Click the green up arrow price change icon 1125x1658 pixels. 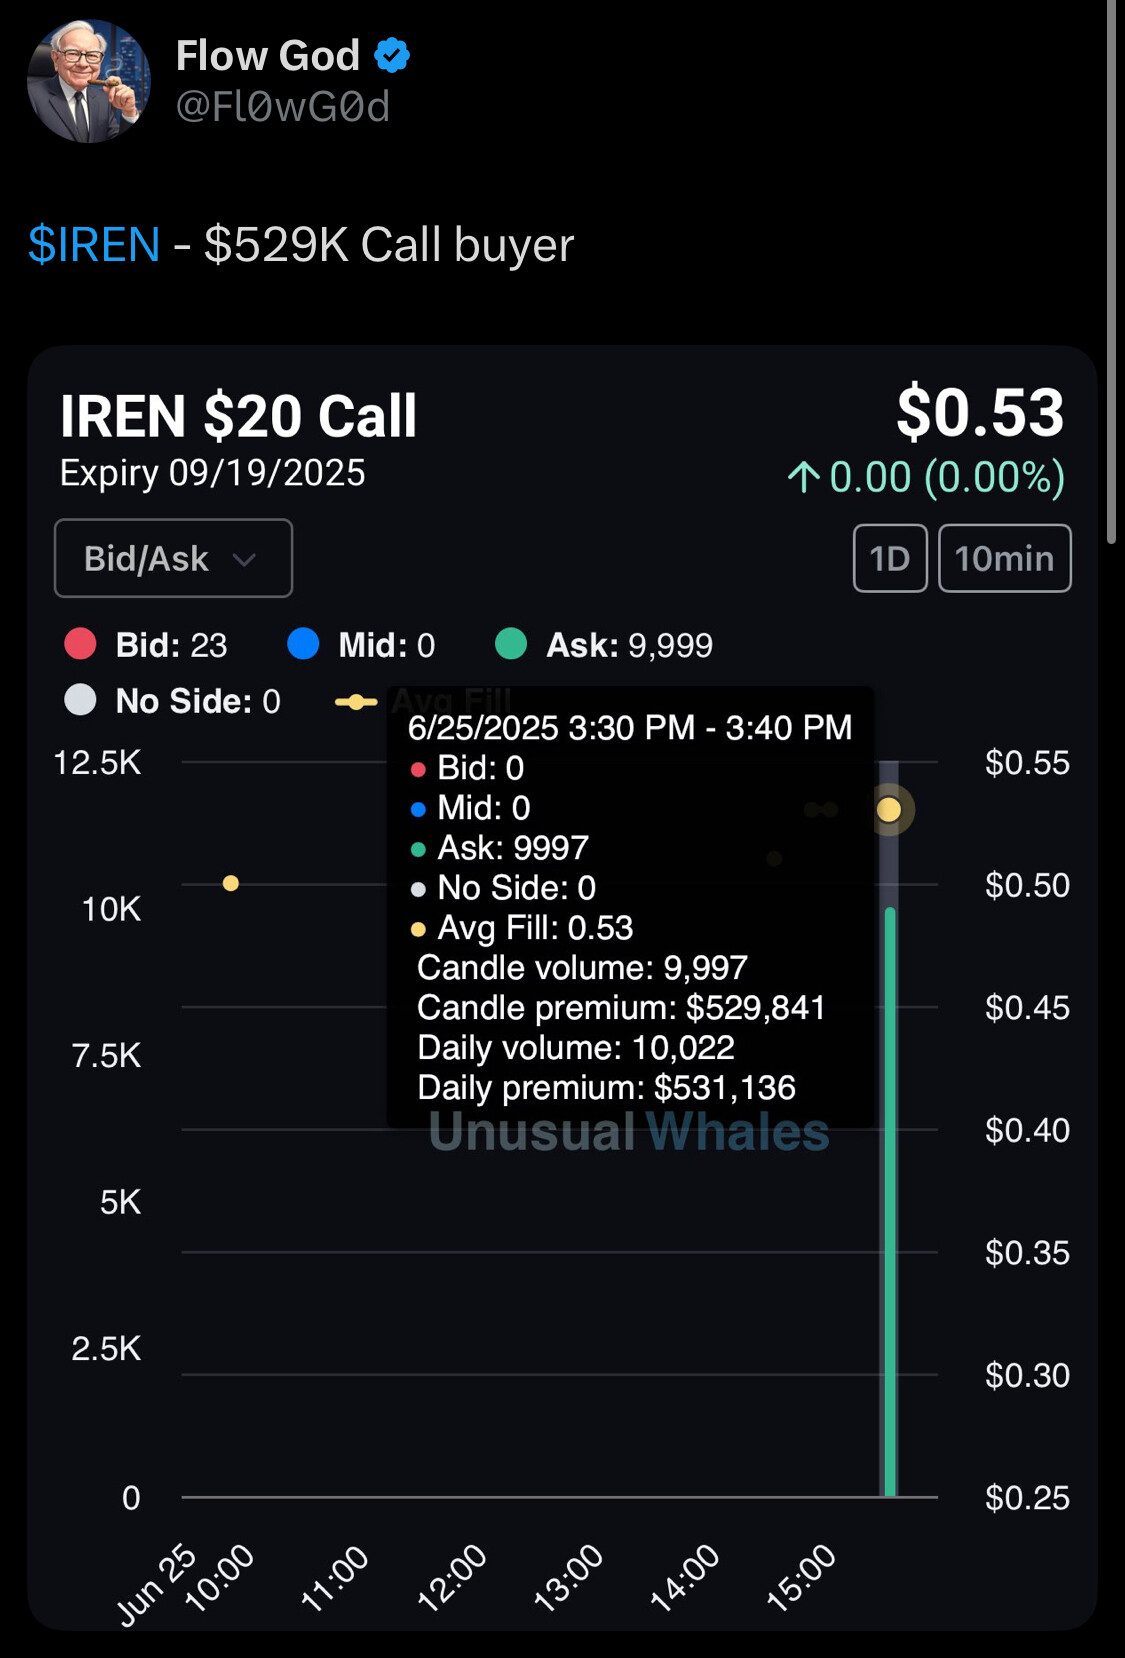(x=803, y=478)
